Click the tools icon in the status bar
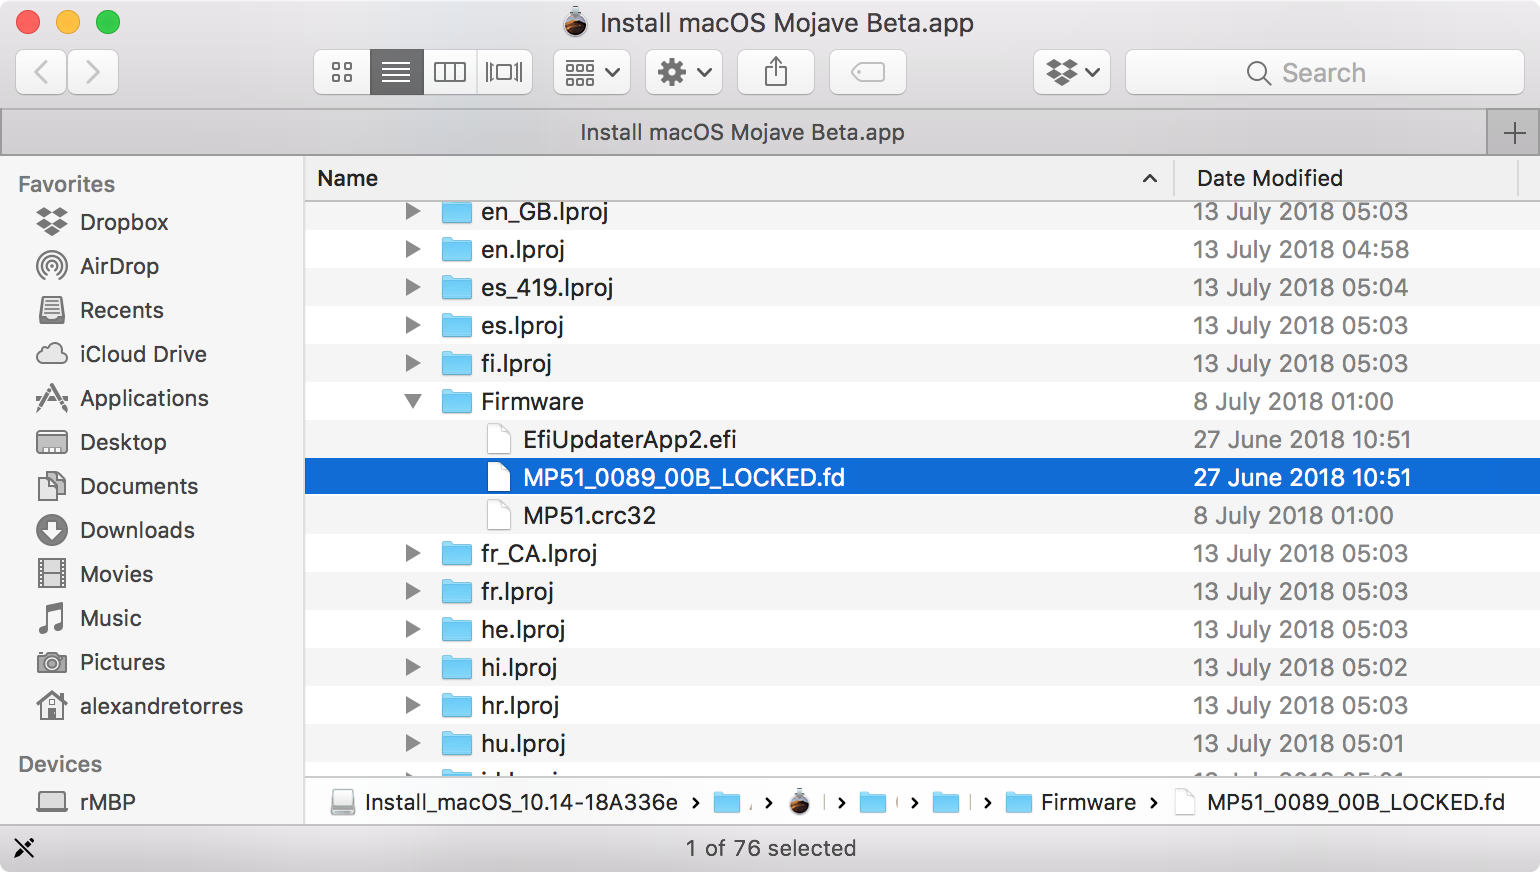This screenshot has width=1540, height=872. pos(24,848)
